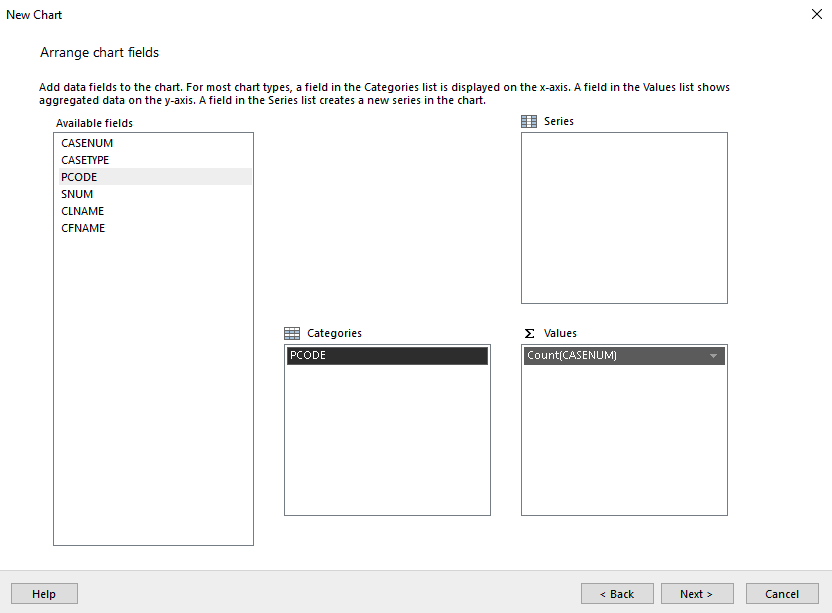Image resolution: width=832 pixels, height=613 pixels.
Task: Close the New Chart dialog
Action: point(816,15)
